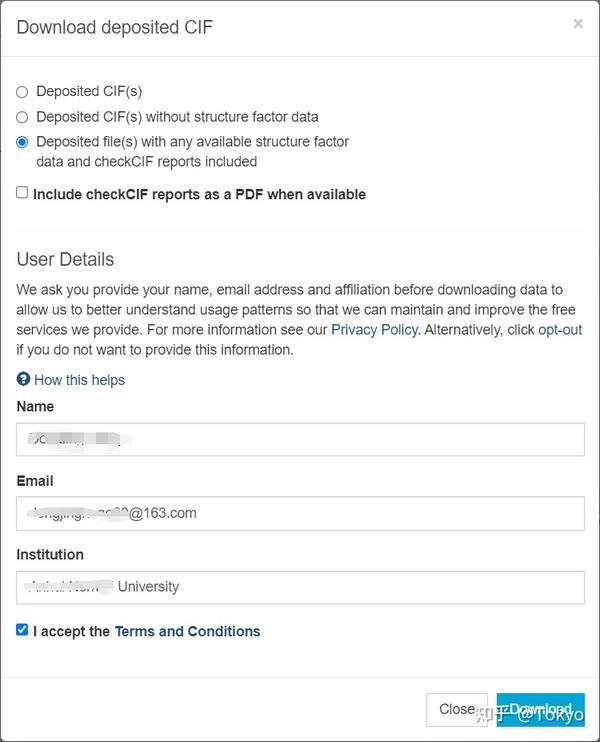Click the Institution text box
The width and height of the screenshot is (600, 742).
pos(300,587)
